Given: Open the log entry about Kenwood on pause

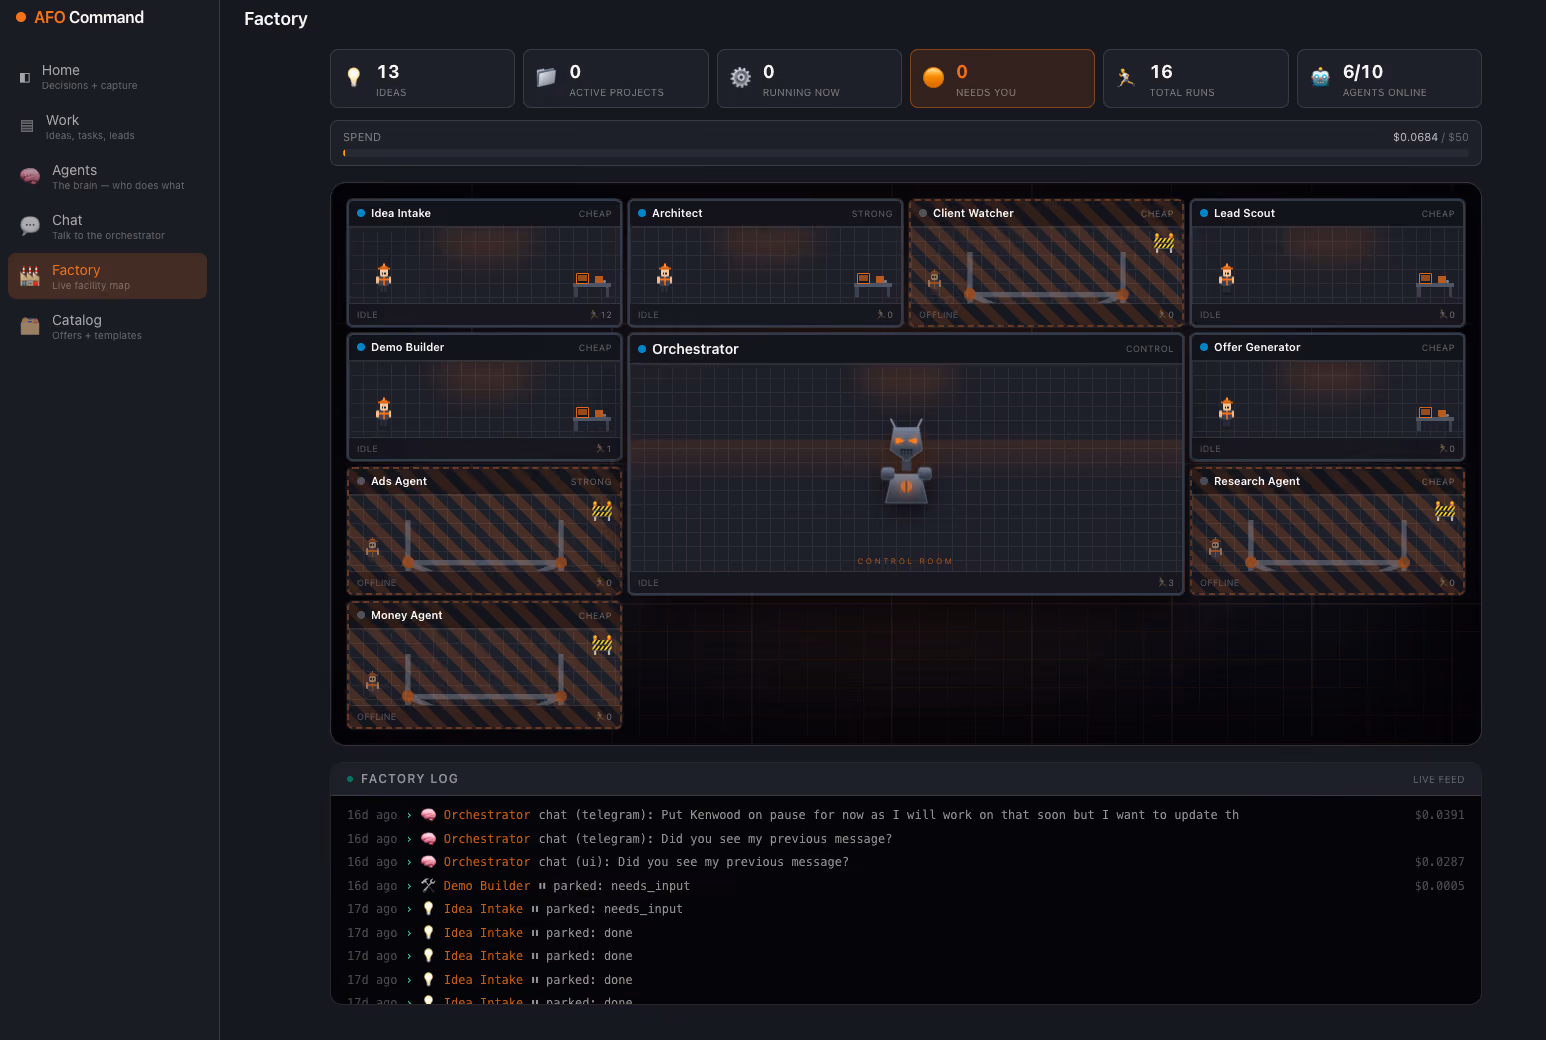Looking at the screenshot, I should point(906,815).
